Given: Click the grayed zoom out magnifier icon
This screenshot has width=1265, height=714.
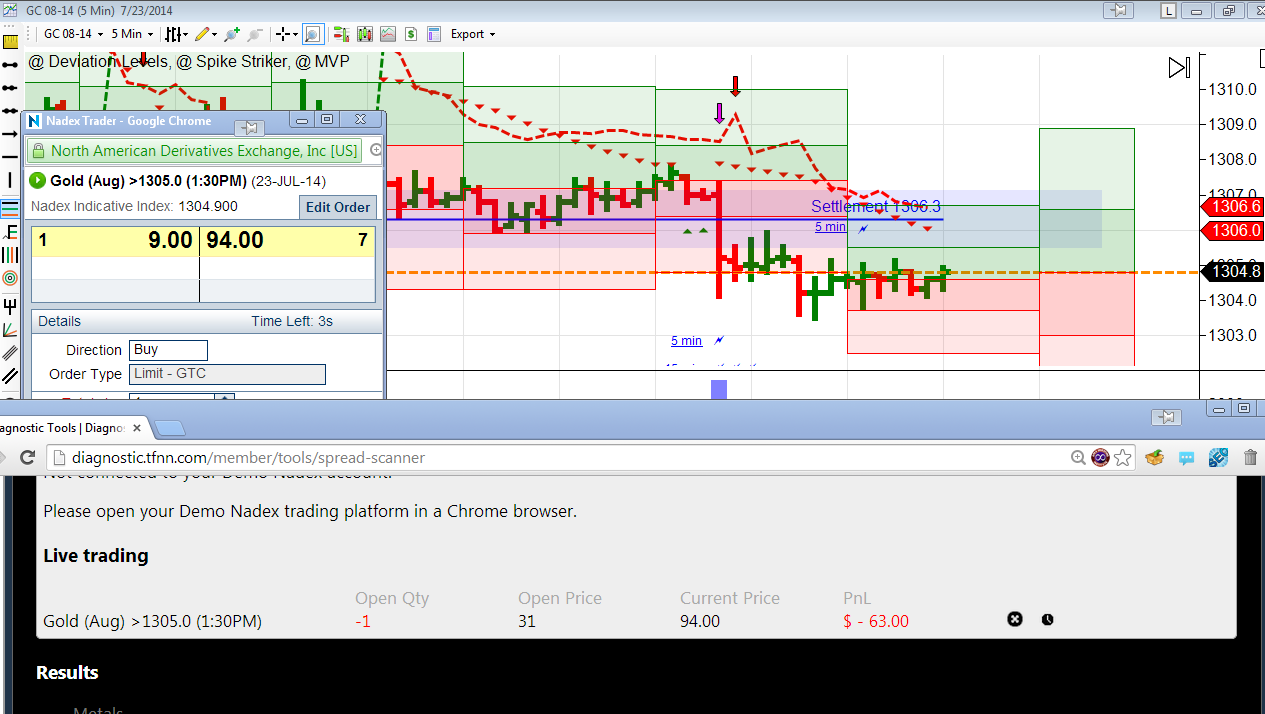Looking at the screenshot, I should (255, 34).
